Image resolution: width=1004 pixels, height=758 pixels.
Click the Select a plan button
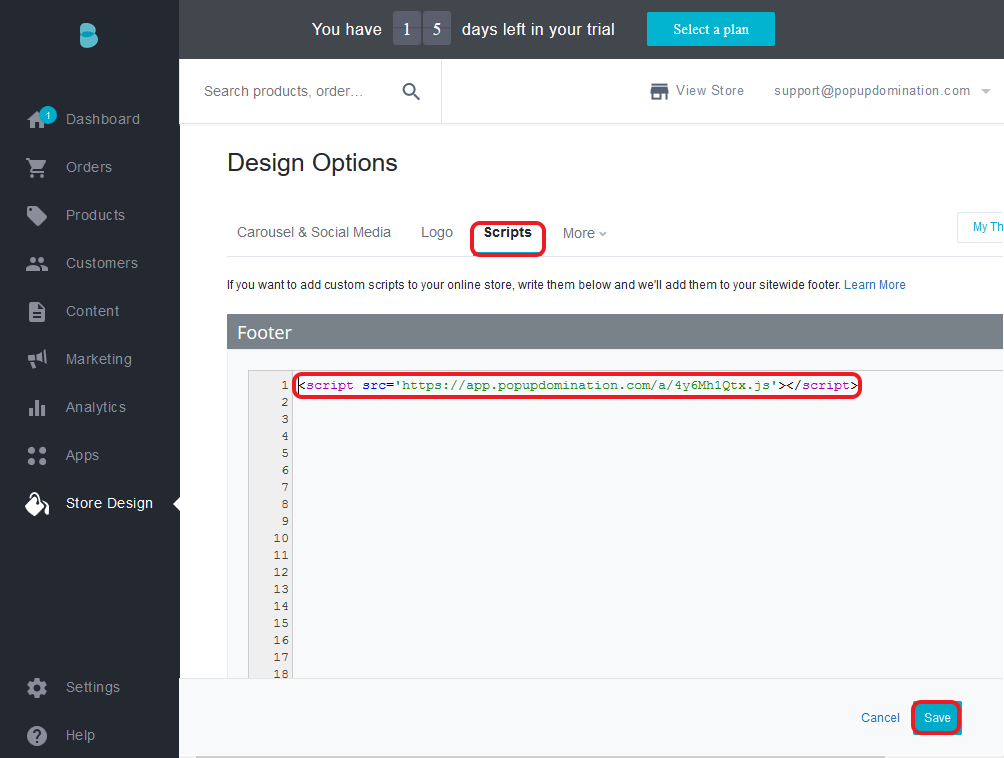click(711, 29)
